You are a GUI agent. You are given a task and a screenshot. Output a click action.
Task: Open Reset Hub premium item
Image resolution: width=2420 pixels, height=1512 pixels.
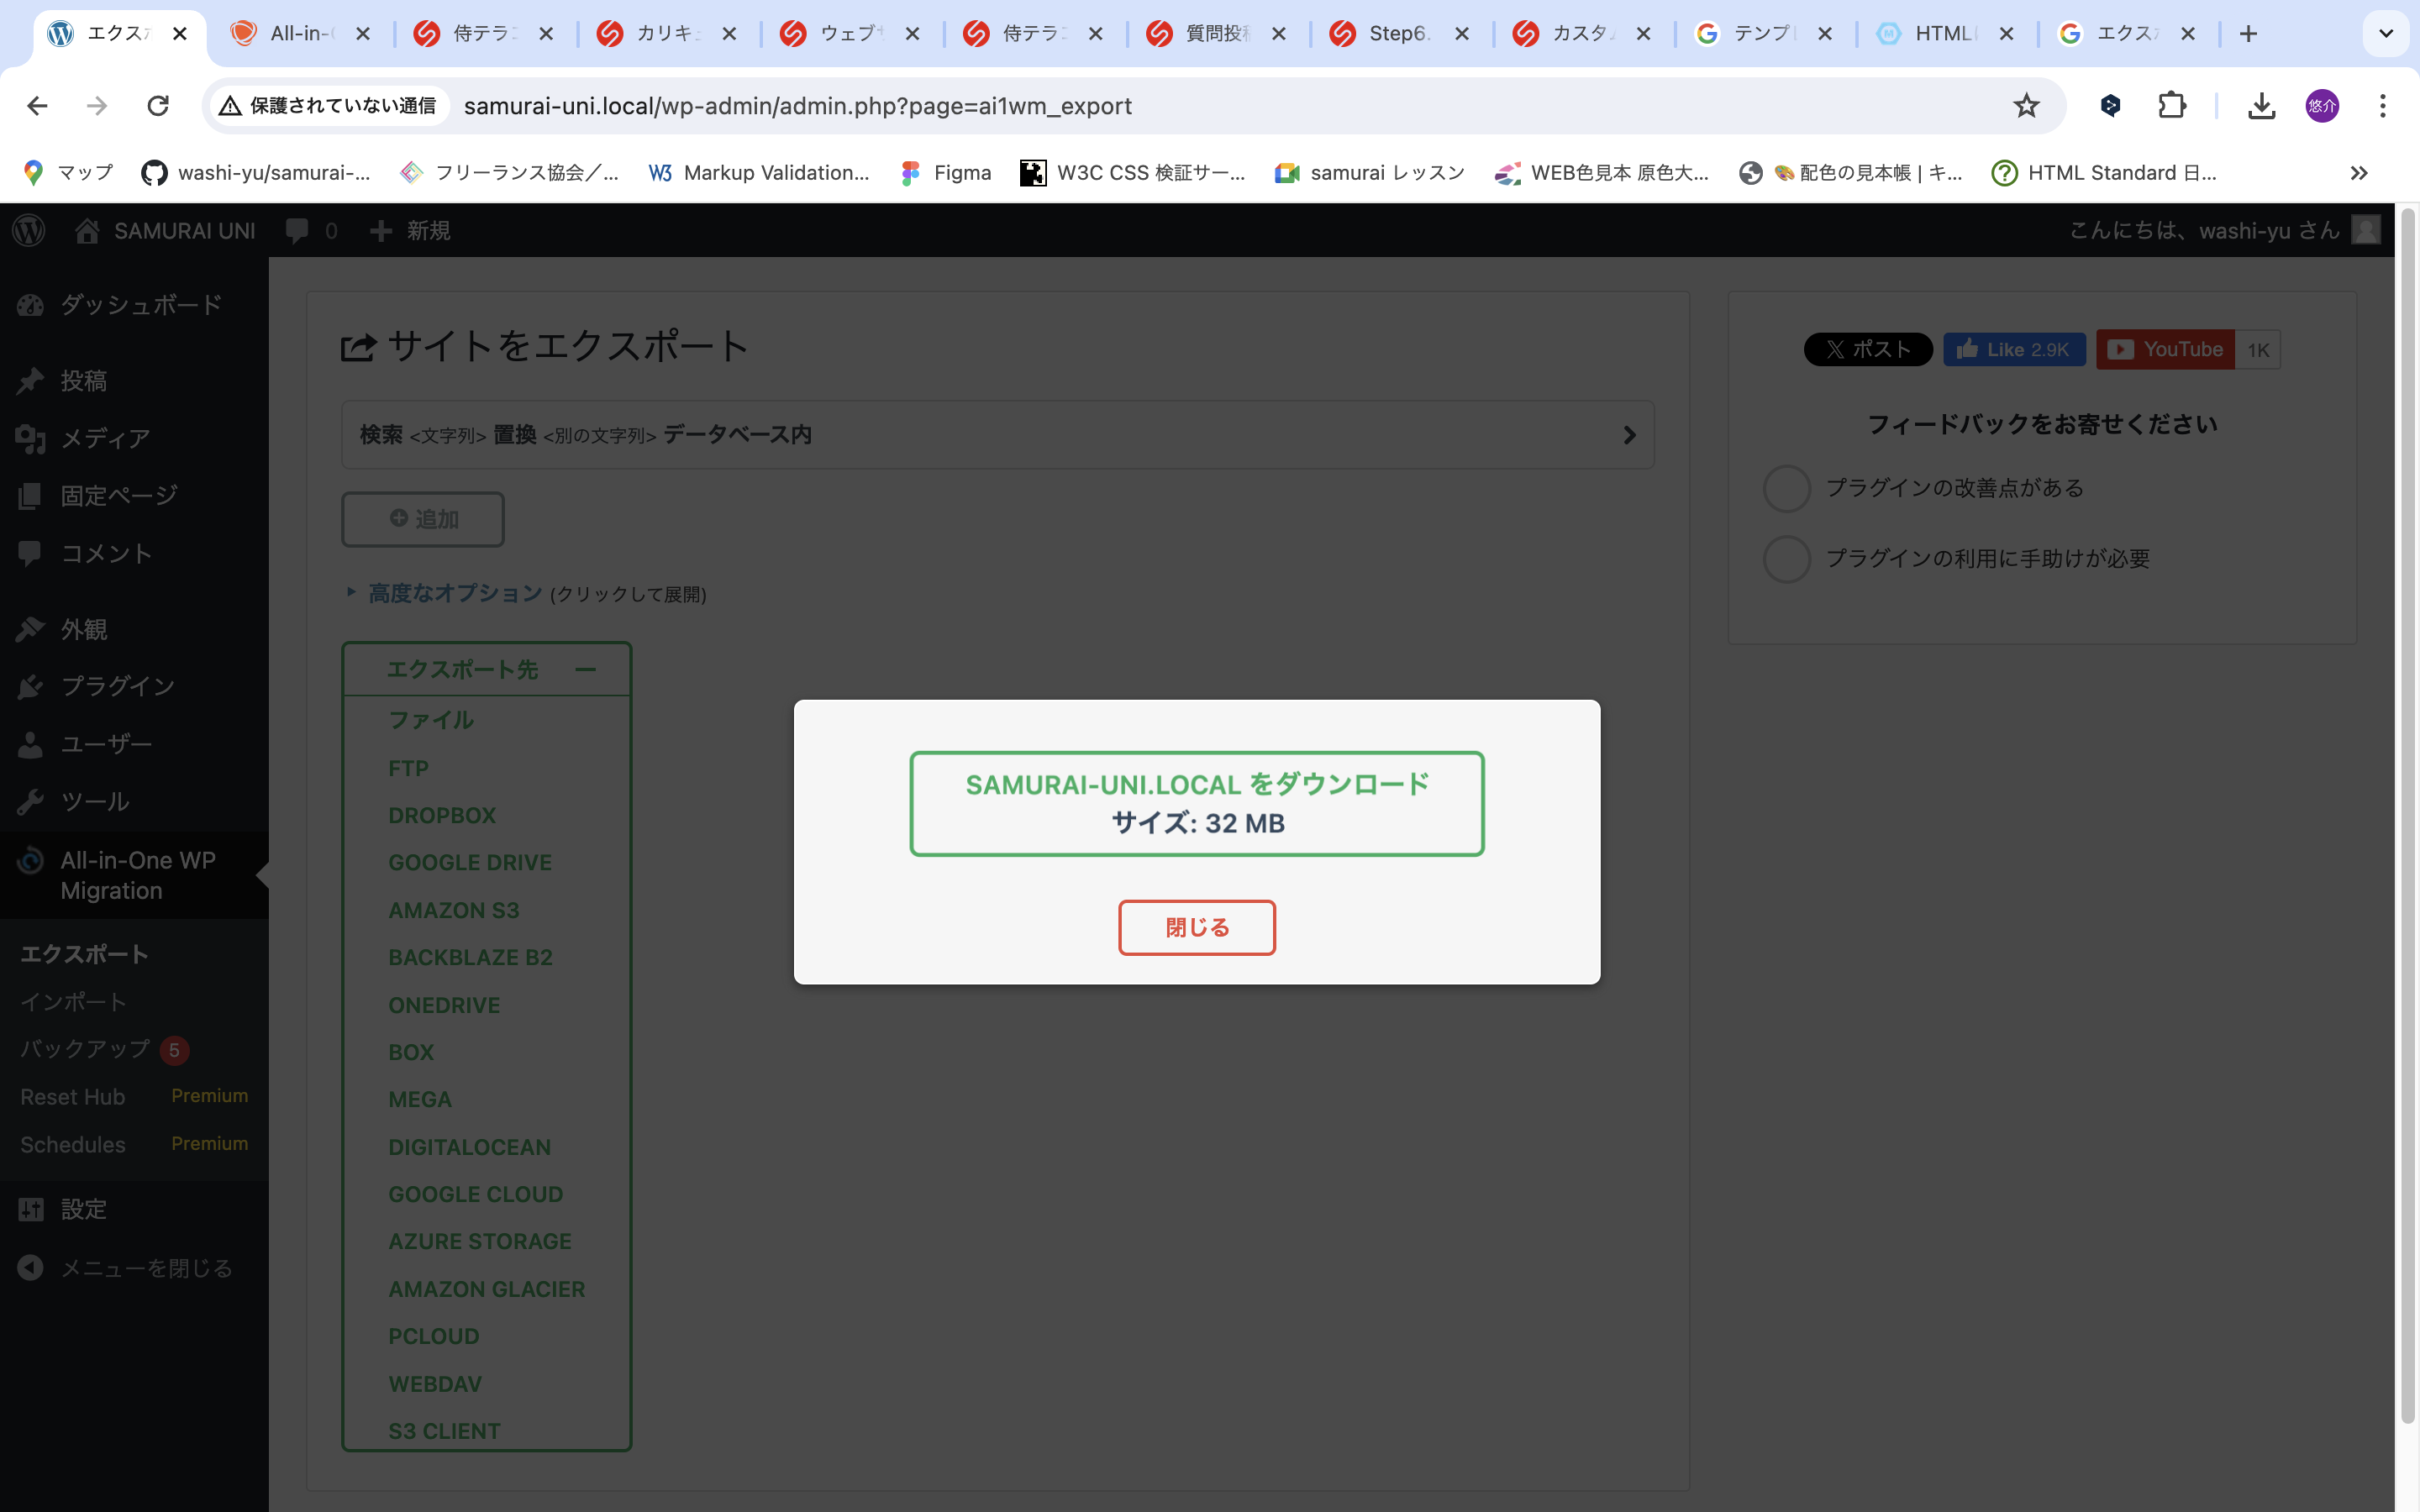tap(134, 1097)
